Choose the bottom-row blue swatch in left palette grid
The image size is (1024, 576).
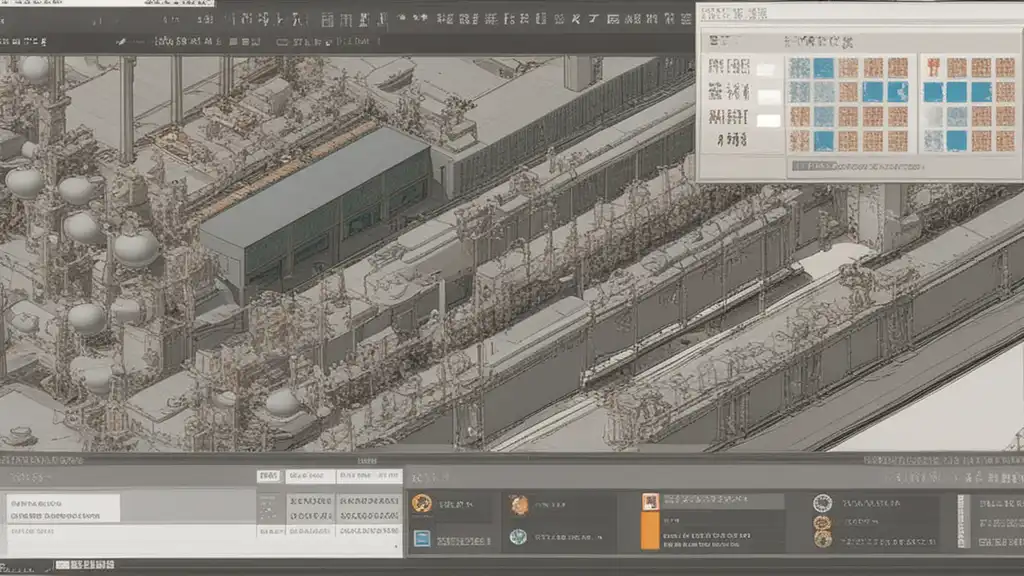tap(823, 141)
